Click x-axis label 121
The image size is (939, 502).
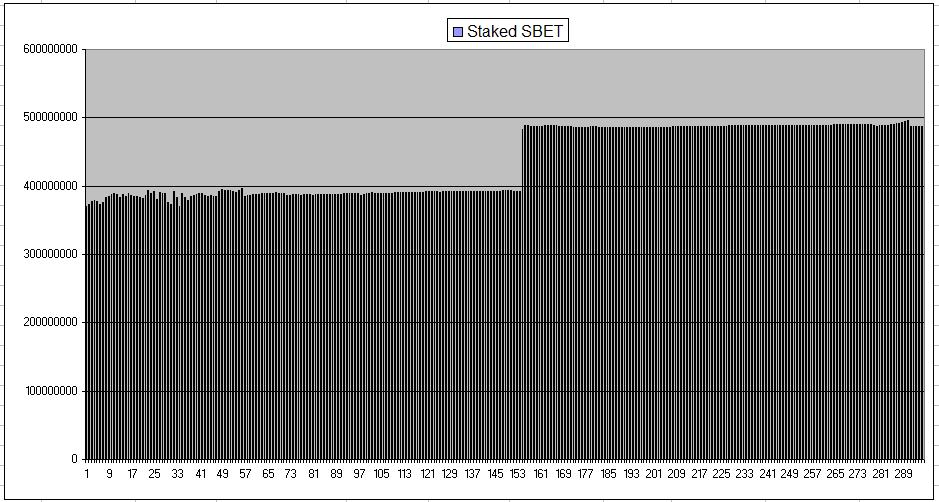click(427, 474)
